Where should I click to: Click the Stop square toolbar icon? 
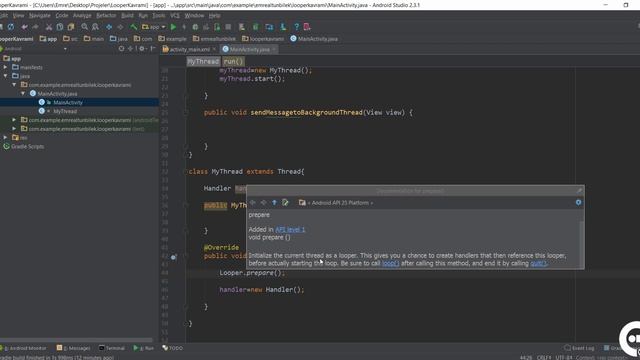(228, 27)
